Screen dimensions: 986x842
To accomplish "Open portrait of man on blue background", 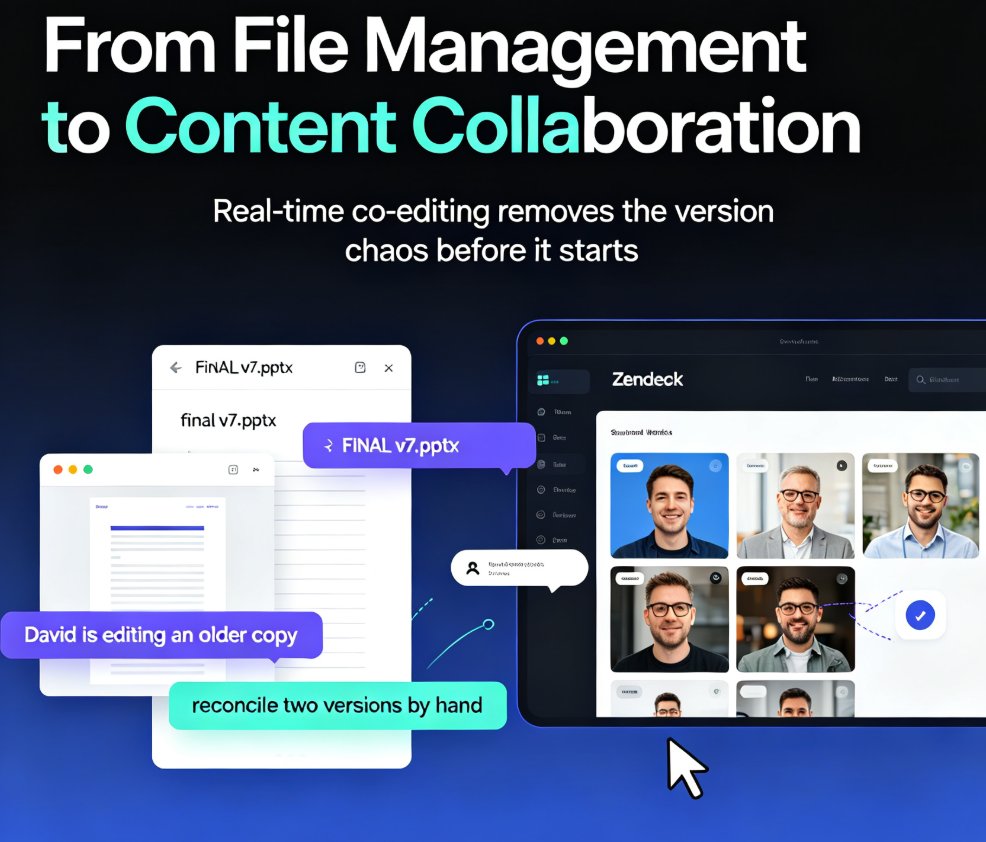I will click(670, 506).
